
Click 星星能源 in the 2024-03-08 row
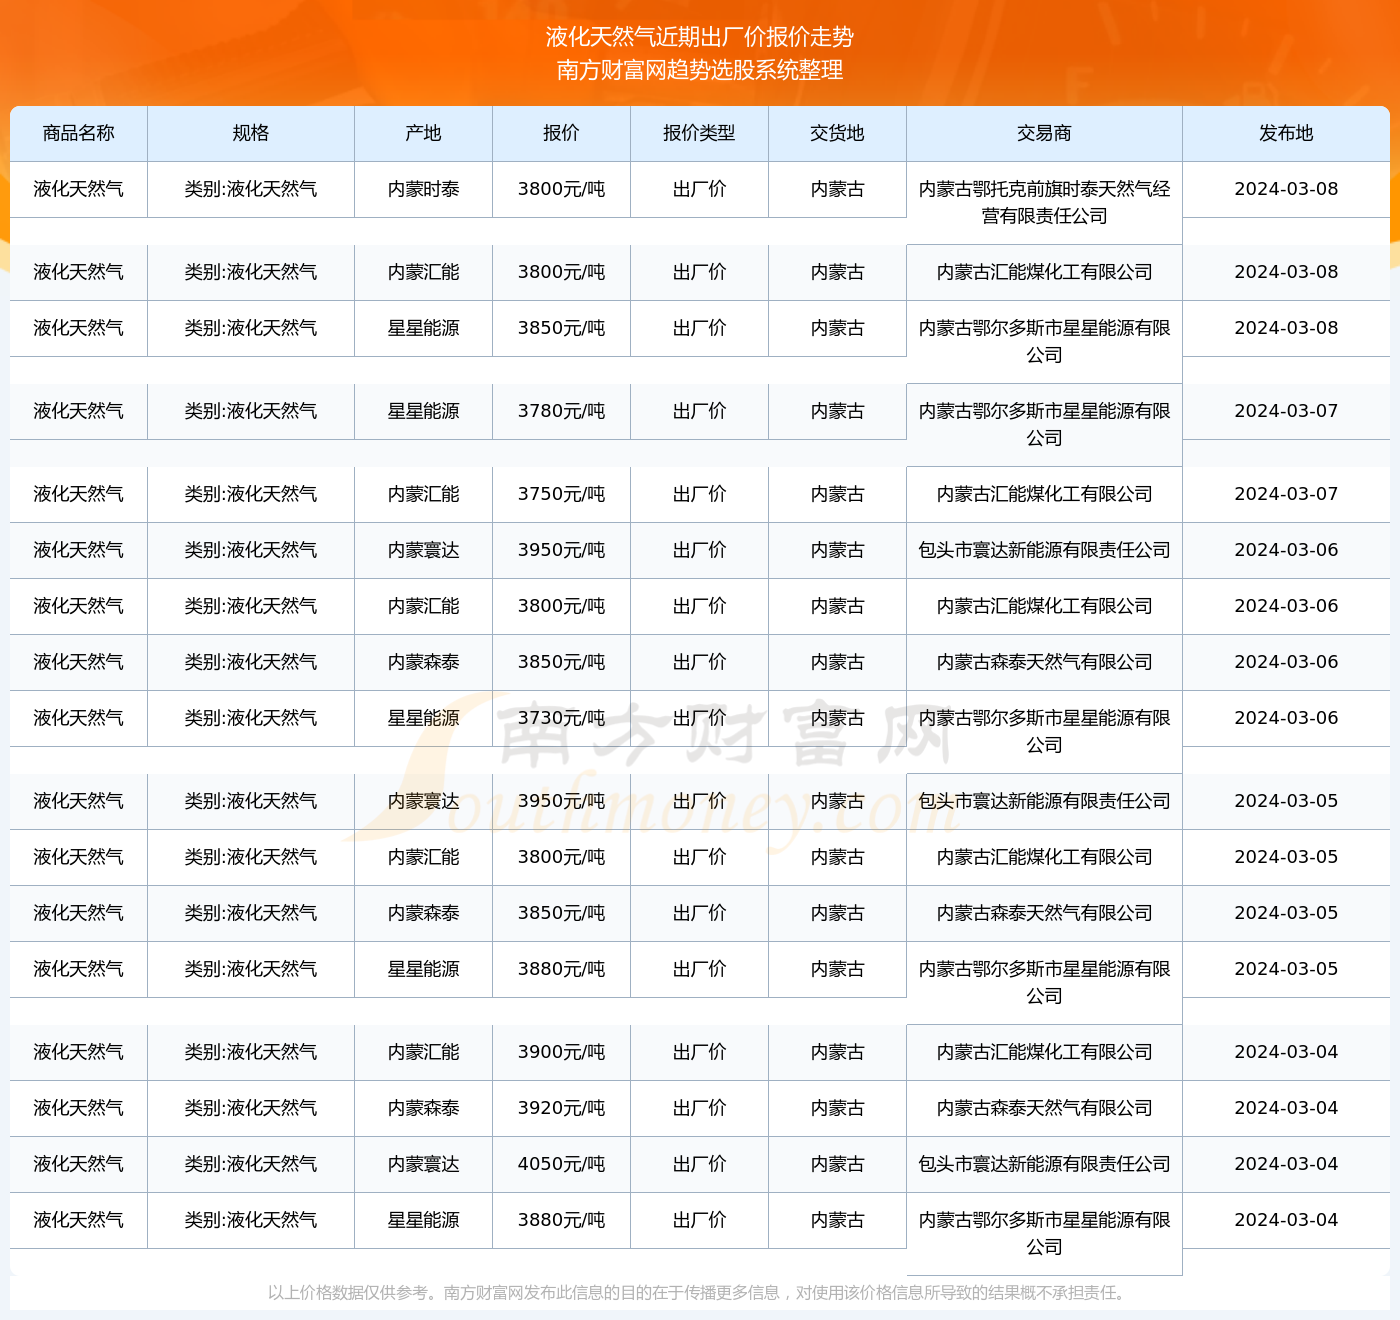[424, 328]
